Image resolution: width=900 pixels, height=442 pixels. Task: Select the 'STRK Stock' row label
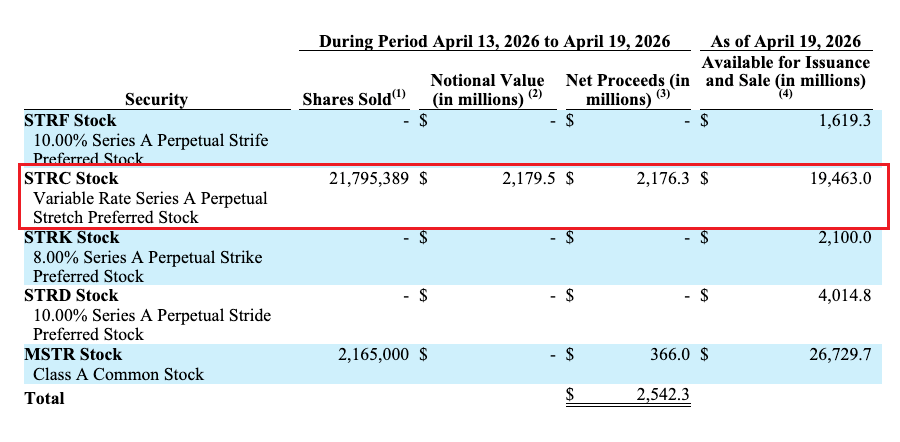click(71, 237)
